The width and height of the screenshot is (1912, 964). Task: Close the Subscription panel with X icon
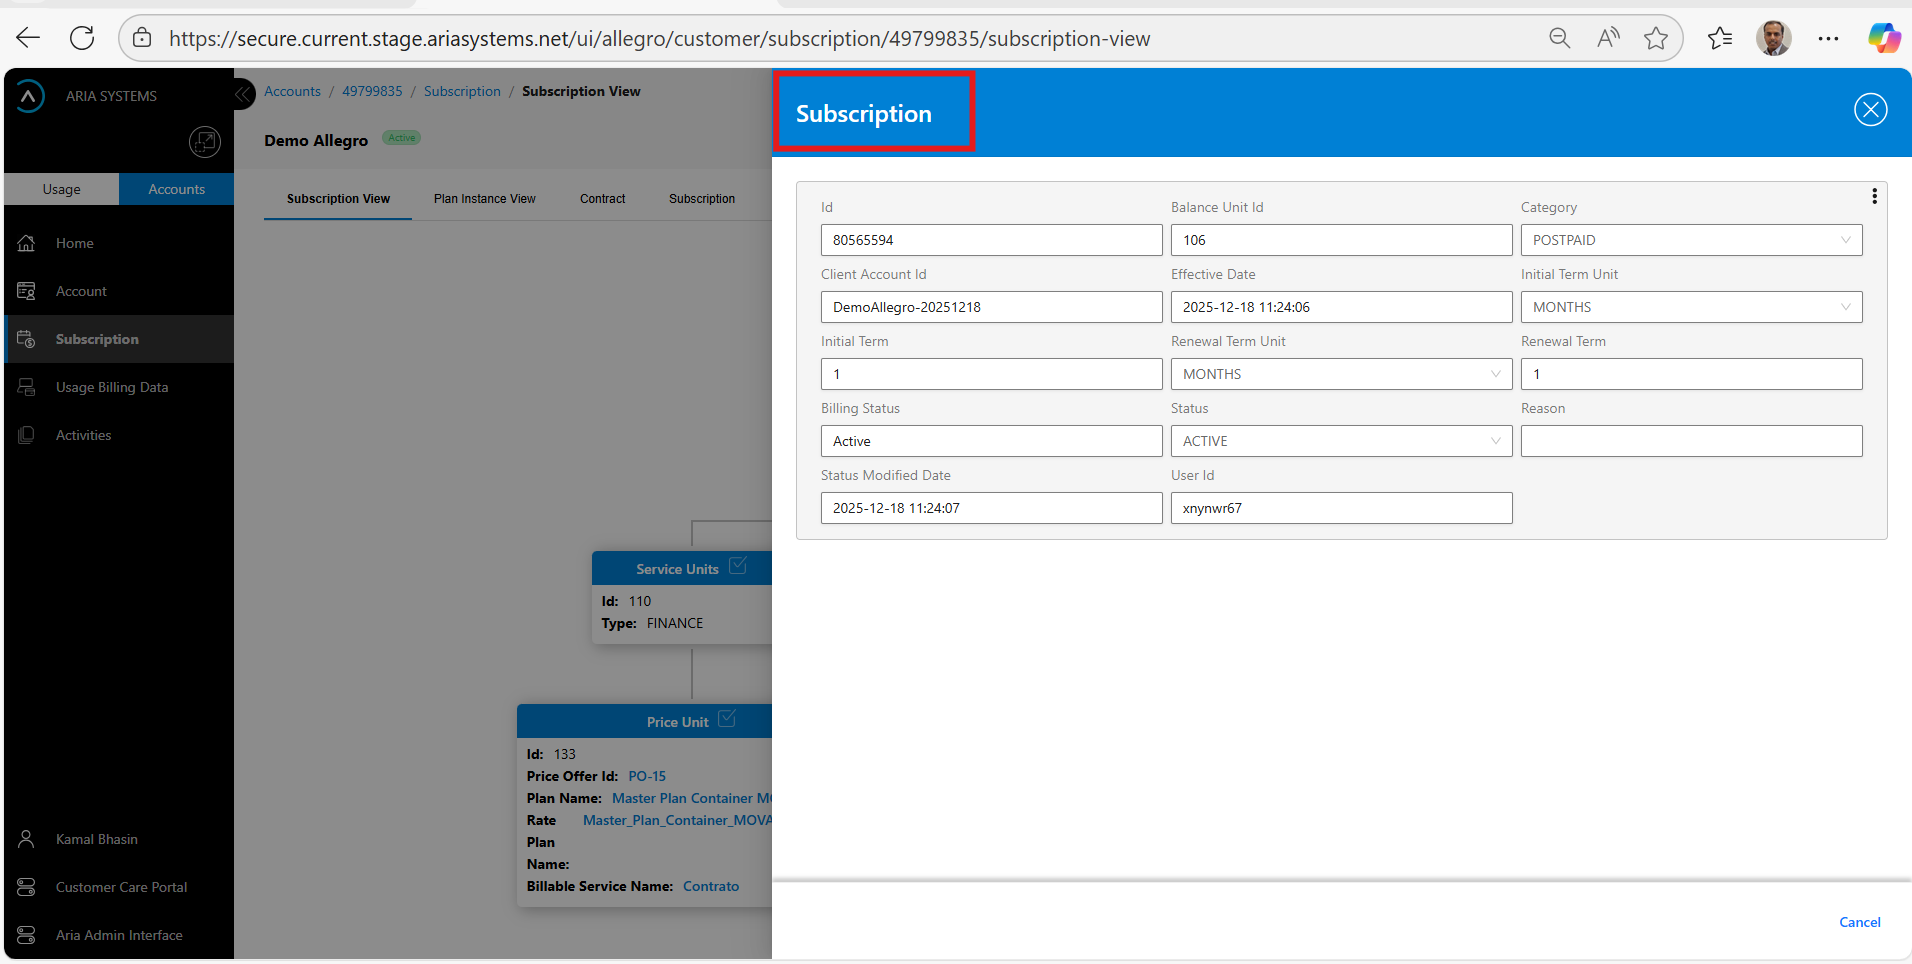click(1870, 109)
